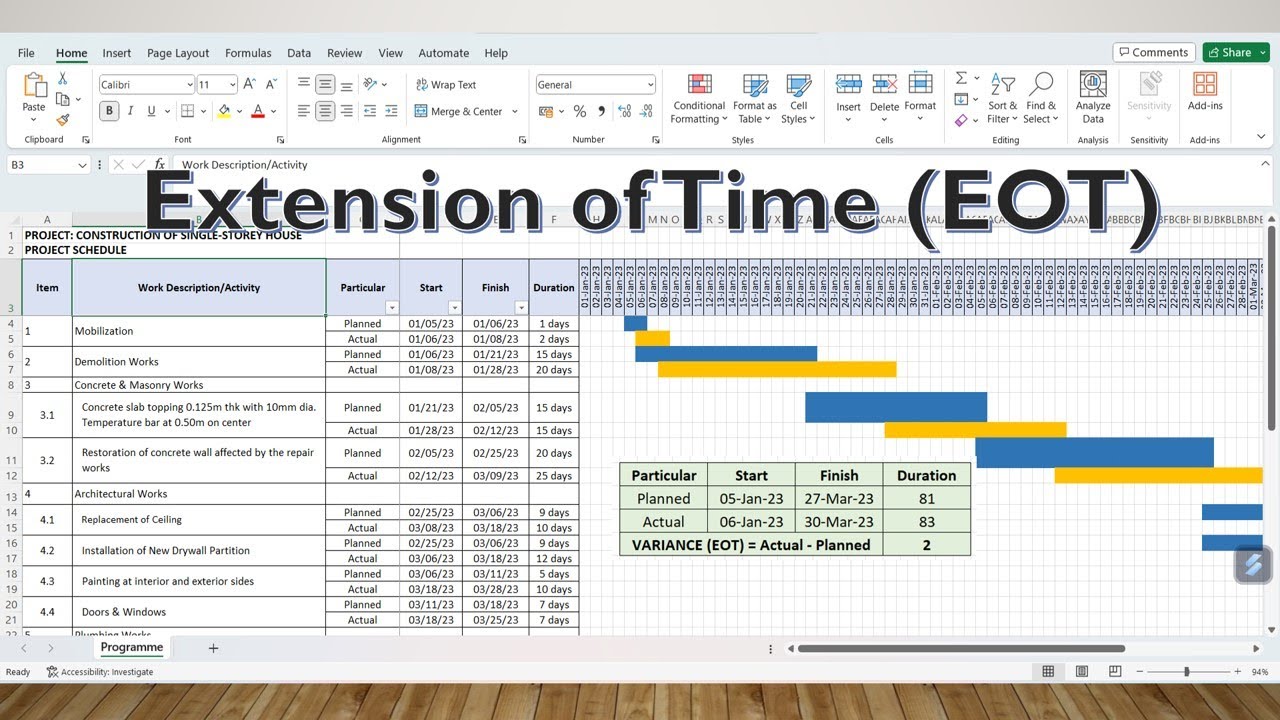Apply the fill color bucket icon

(224, 111)
